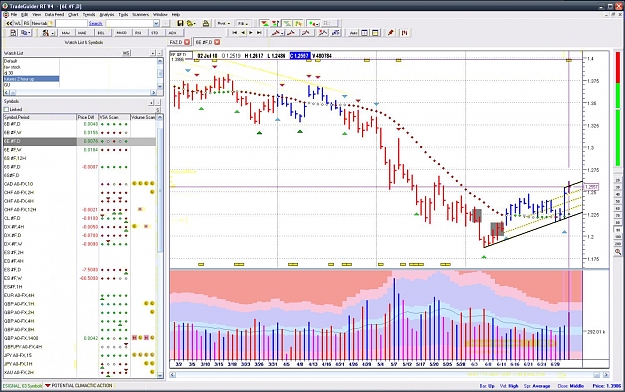Click the red-green triangle indicator icon
The image size is (625, 392).
[x=264, y=24]
